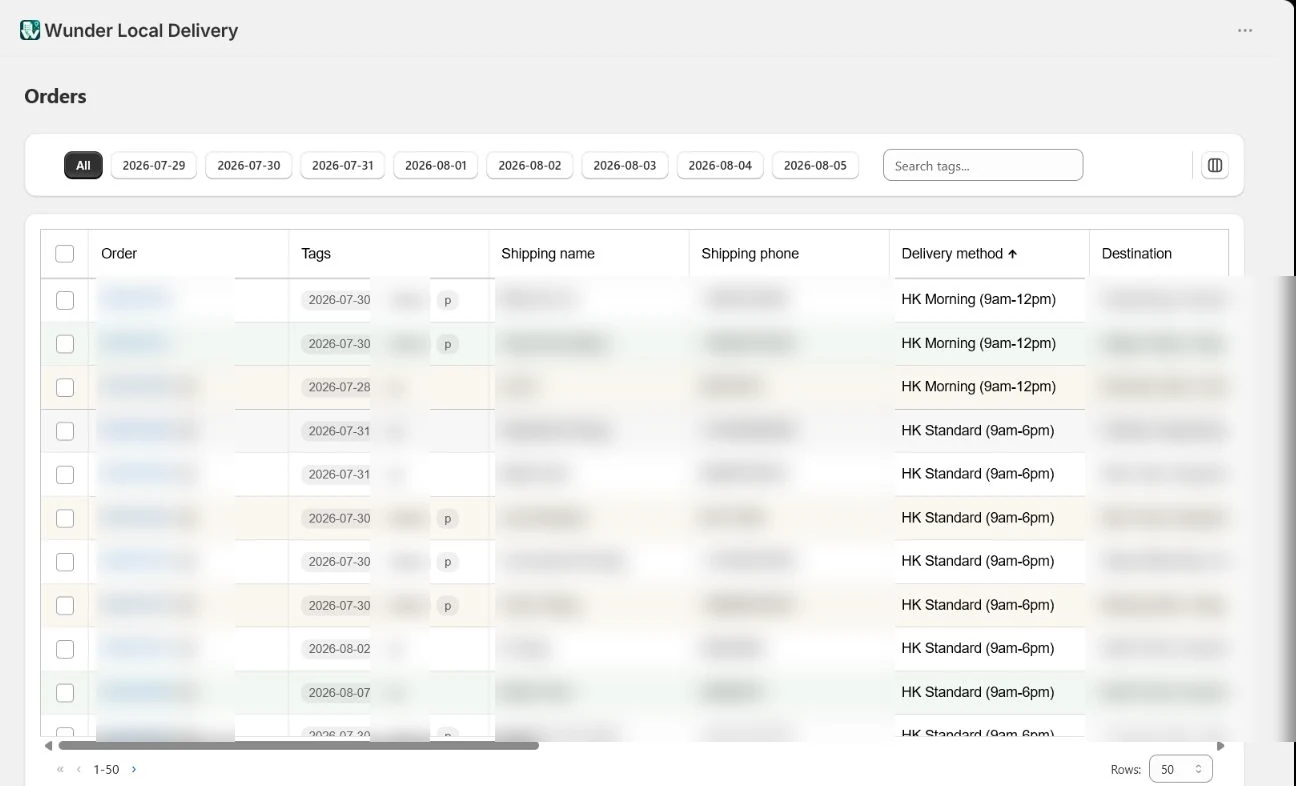This screenshot has height=786, width=1296.
Task: Click the 2026-08-02 tag in table row
Action: click(x=339, y=649)
